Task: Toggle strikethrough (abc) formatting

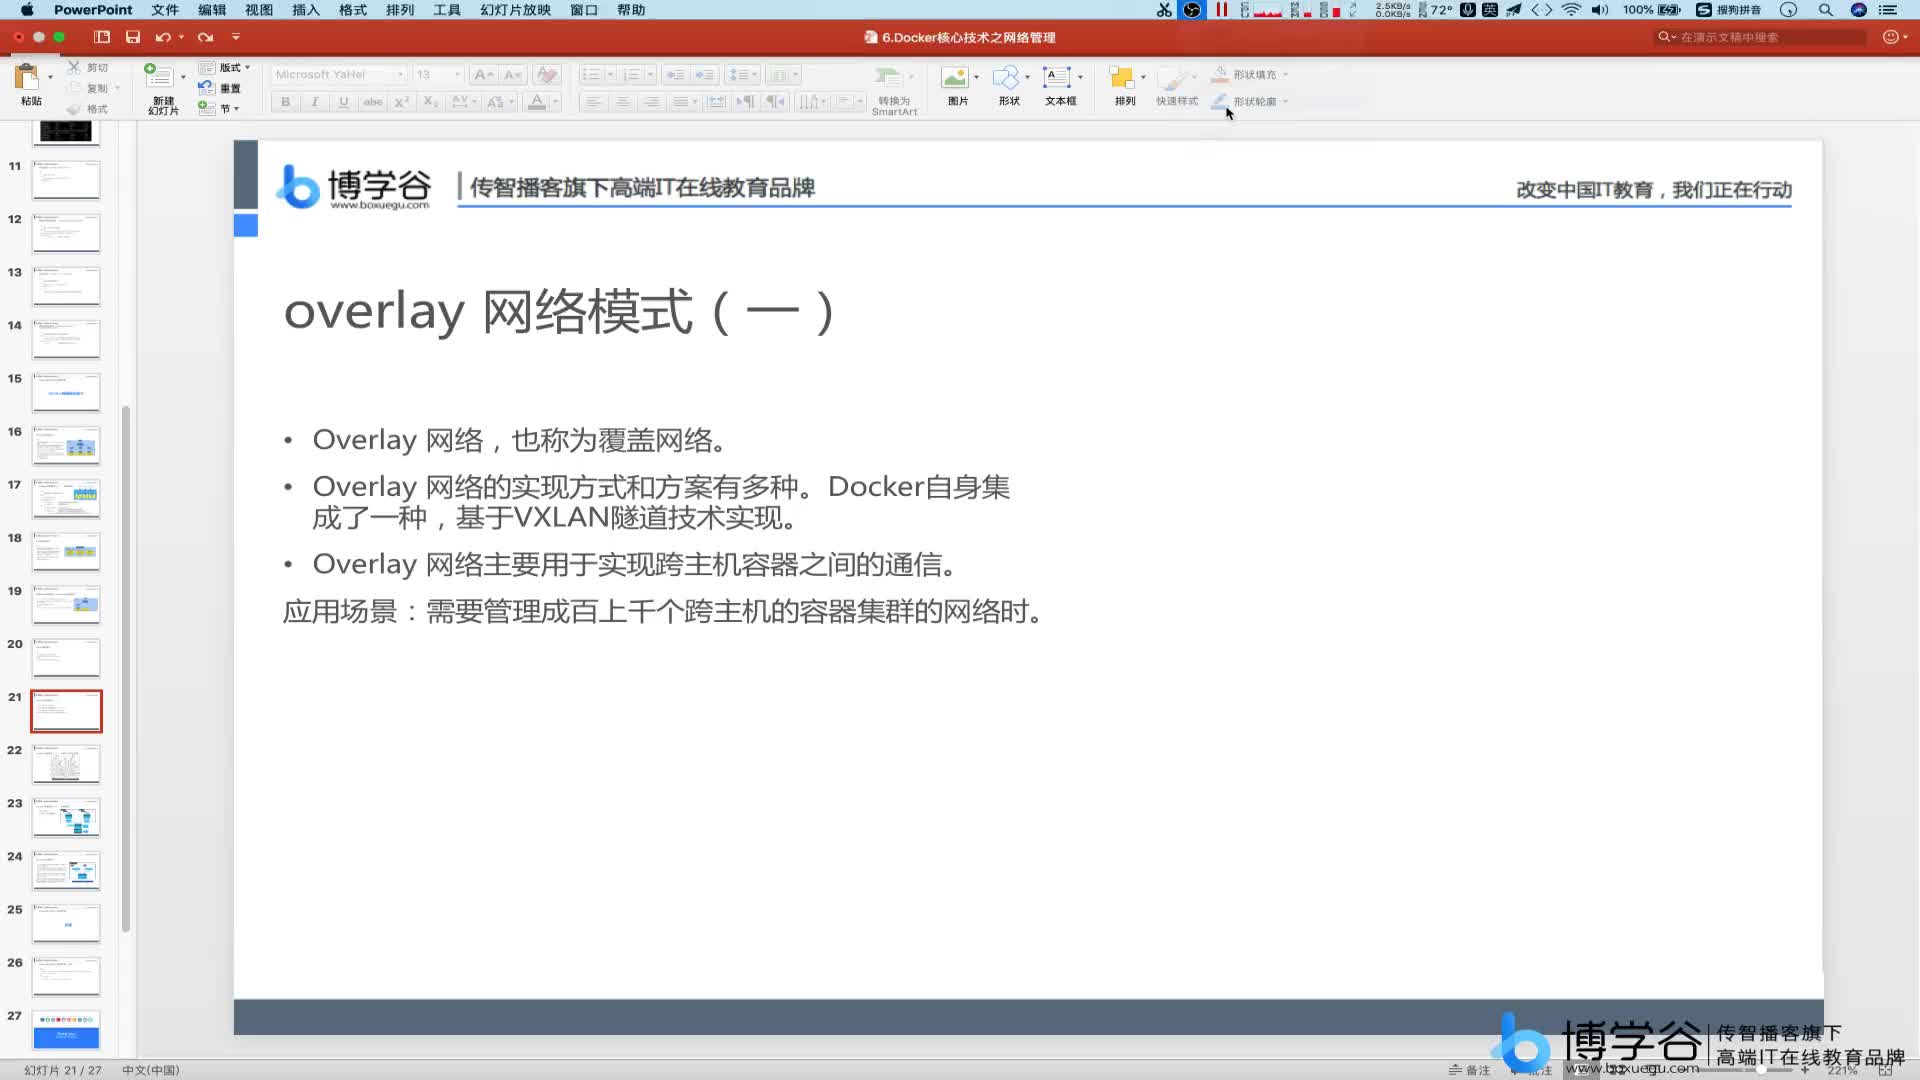Action: tap(373, 102)
